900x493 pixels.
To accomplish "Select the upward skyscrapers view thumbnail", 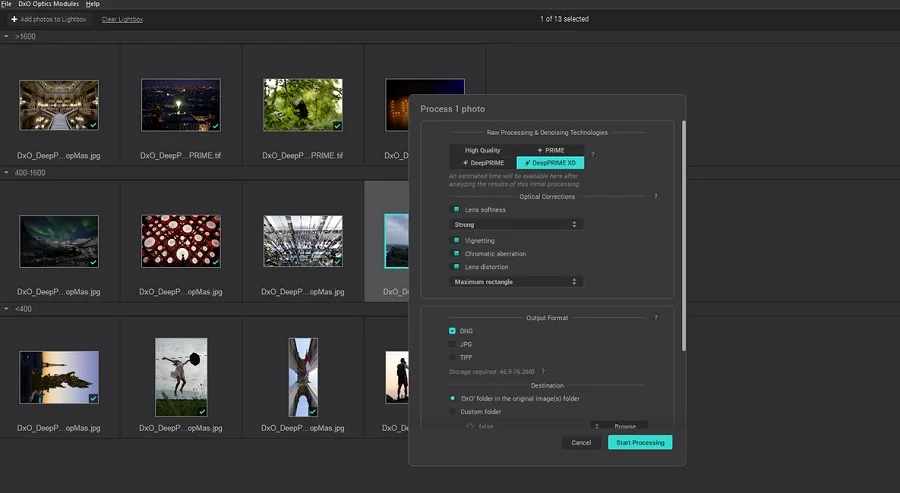I will 303,377.
